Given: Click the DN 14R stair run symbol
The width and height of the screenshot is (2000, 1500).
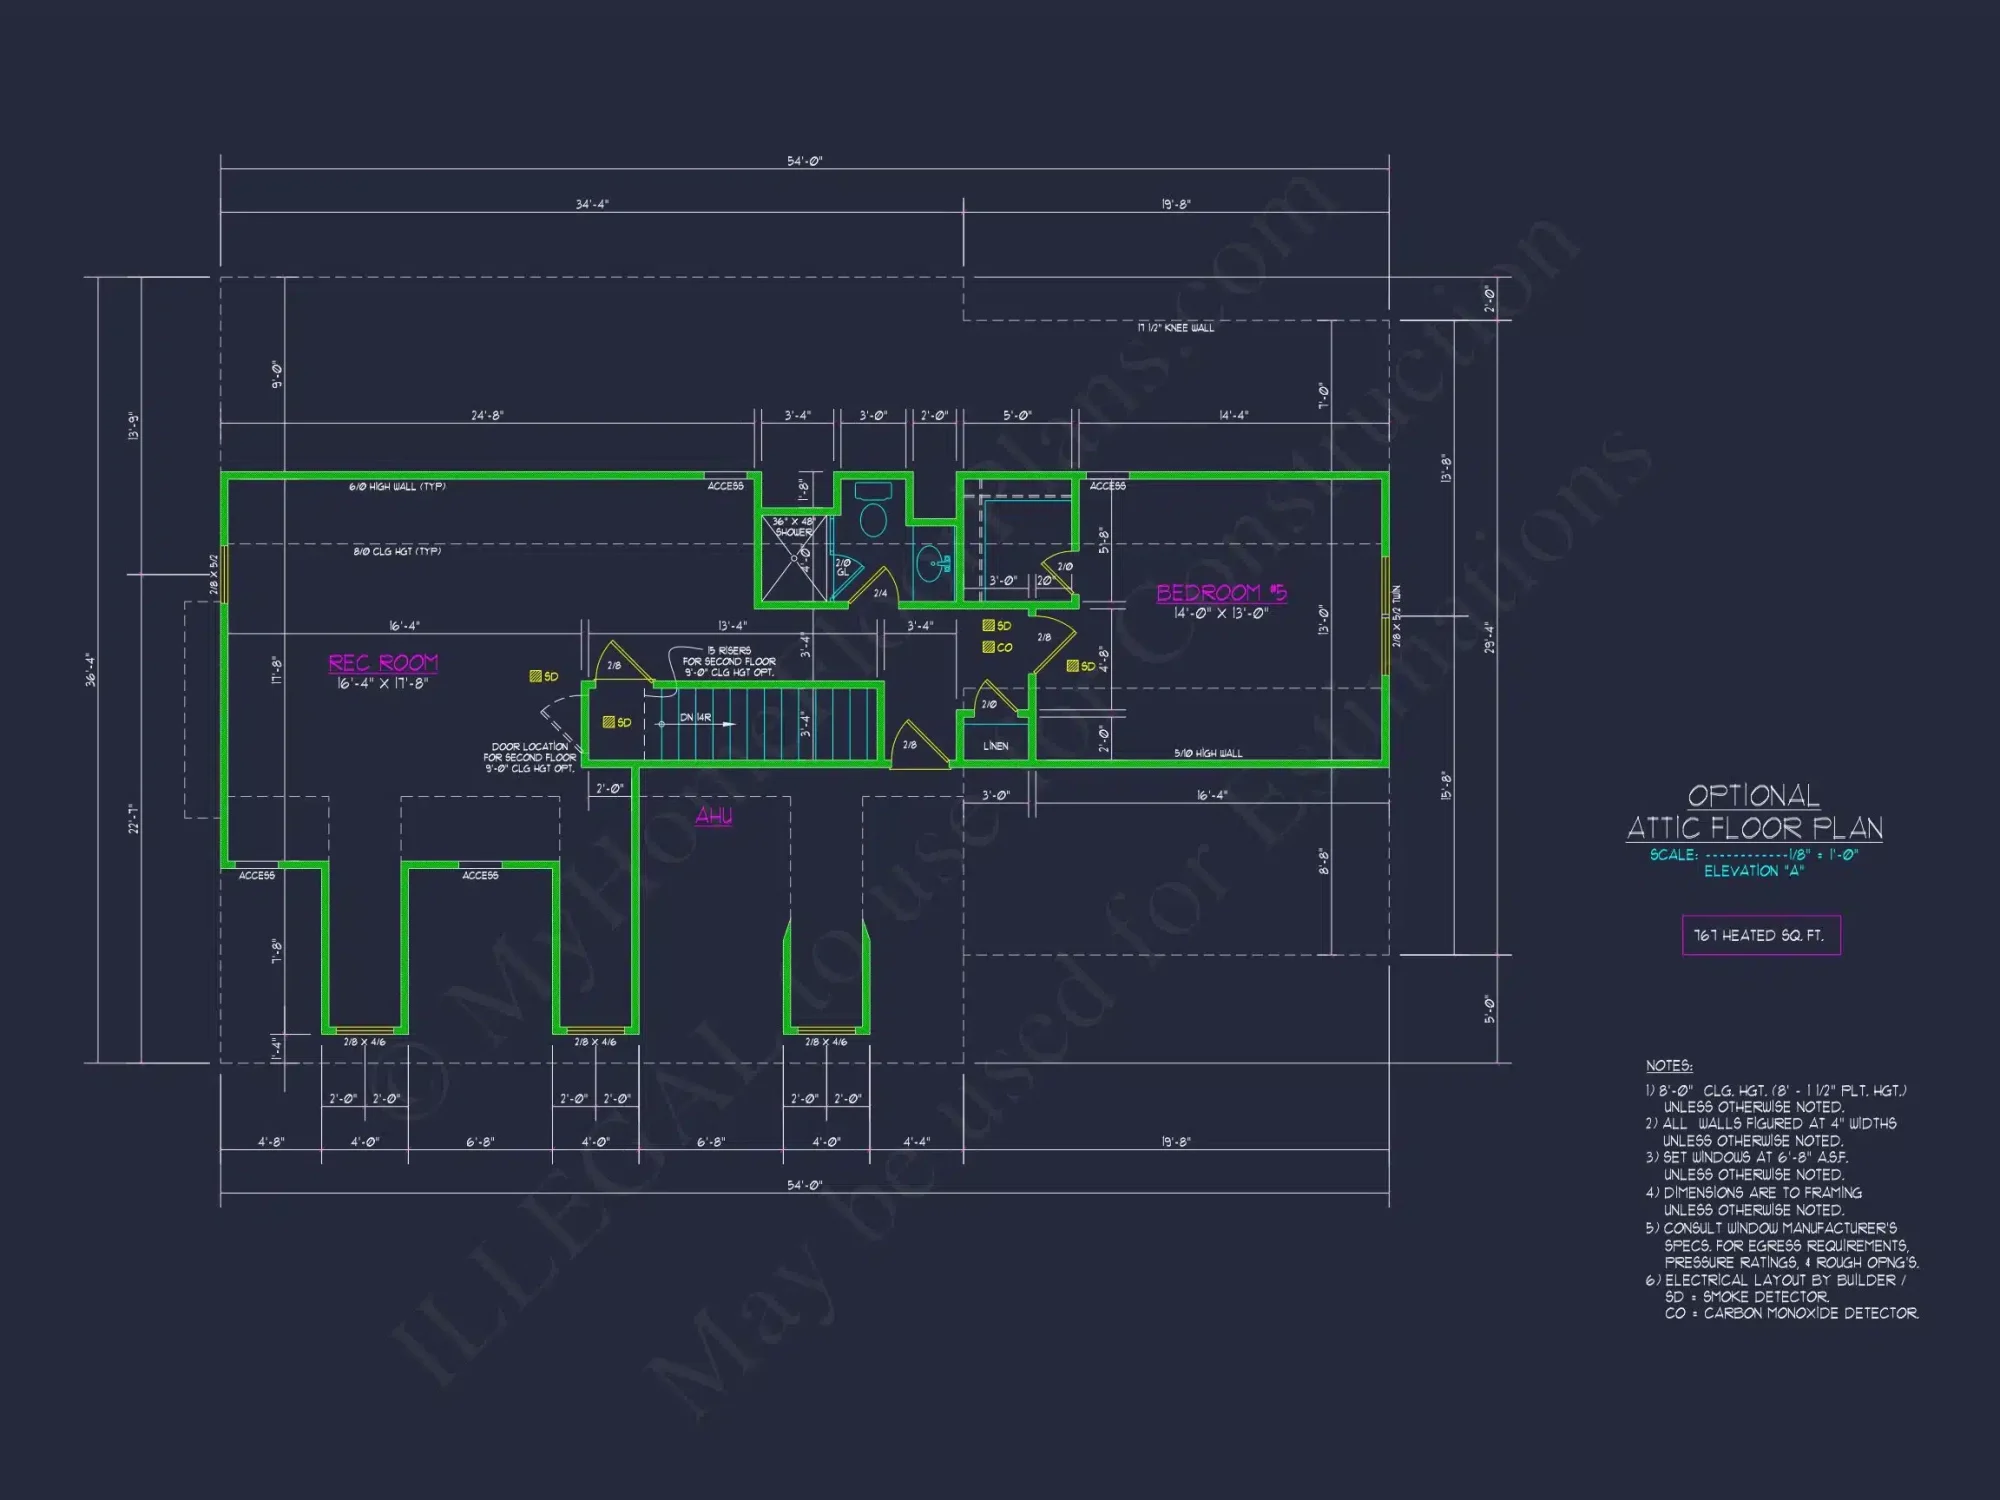Looking at the screenshot, I should click(695, 718).
